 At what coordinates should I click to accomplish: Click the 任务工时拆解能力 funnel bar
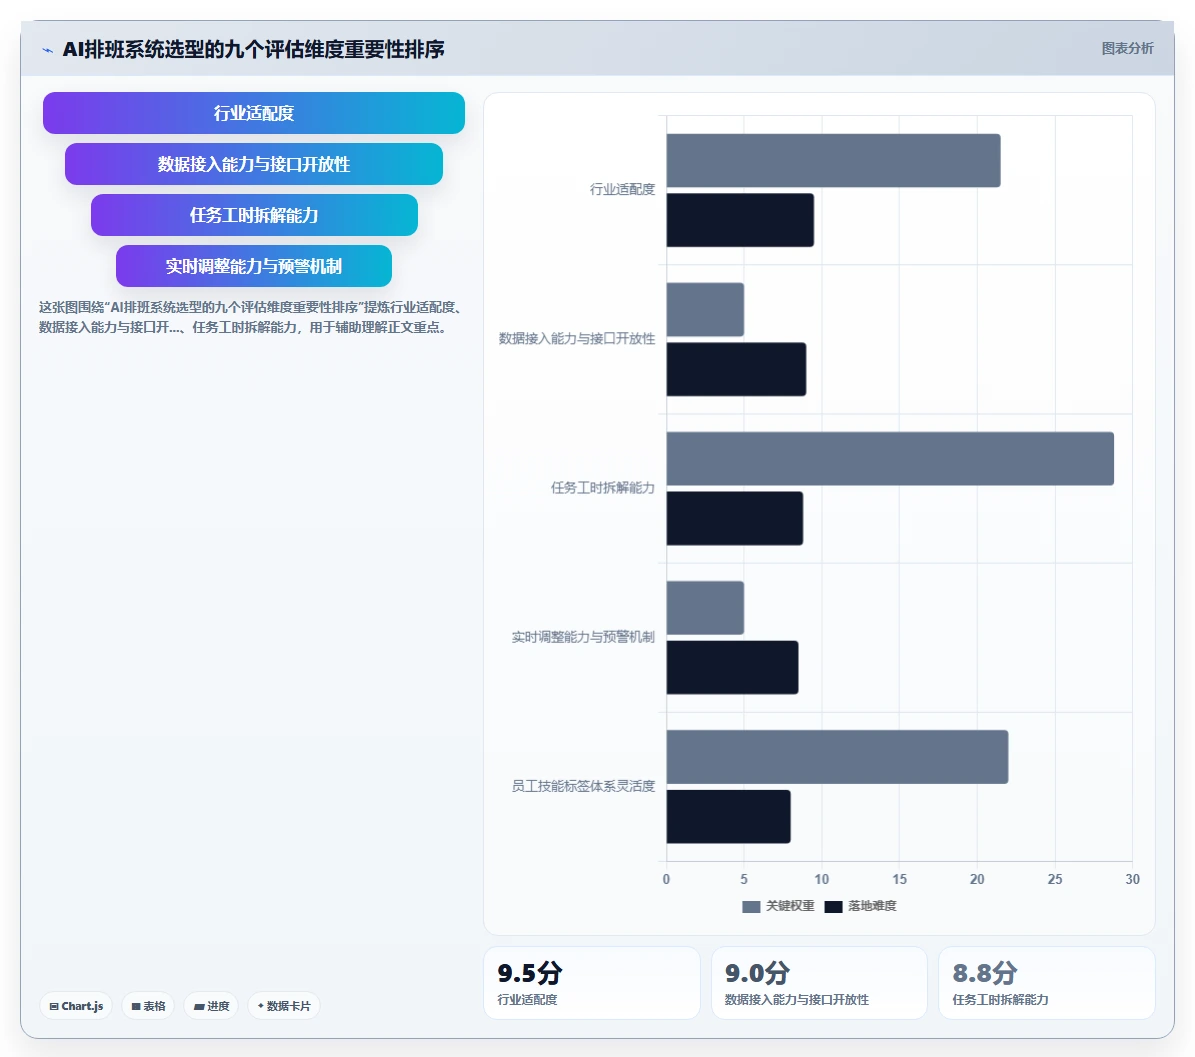click(x=254, y=215)
